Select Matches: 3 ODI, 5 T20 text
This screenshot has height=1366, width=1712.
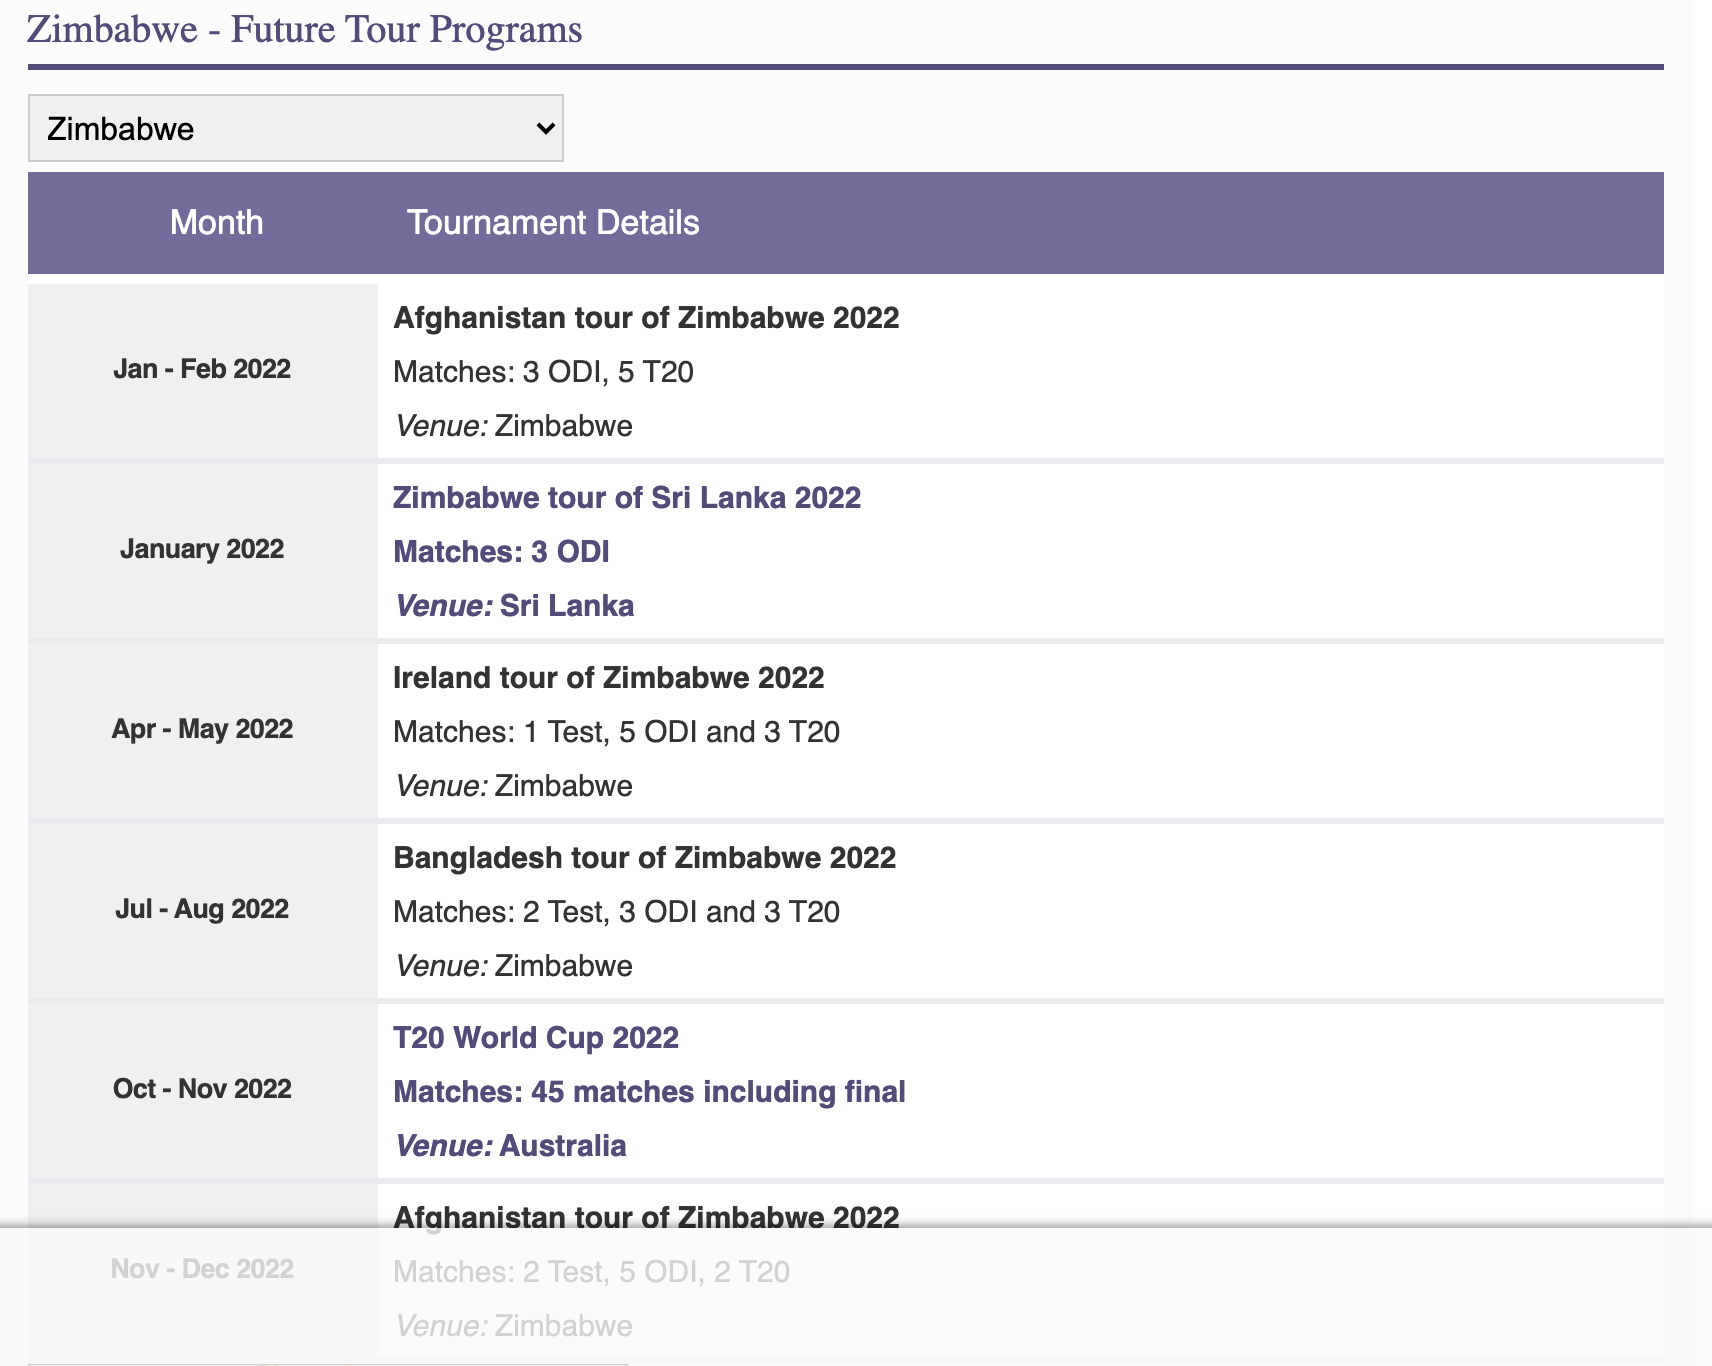click(x=543, y=372)
